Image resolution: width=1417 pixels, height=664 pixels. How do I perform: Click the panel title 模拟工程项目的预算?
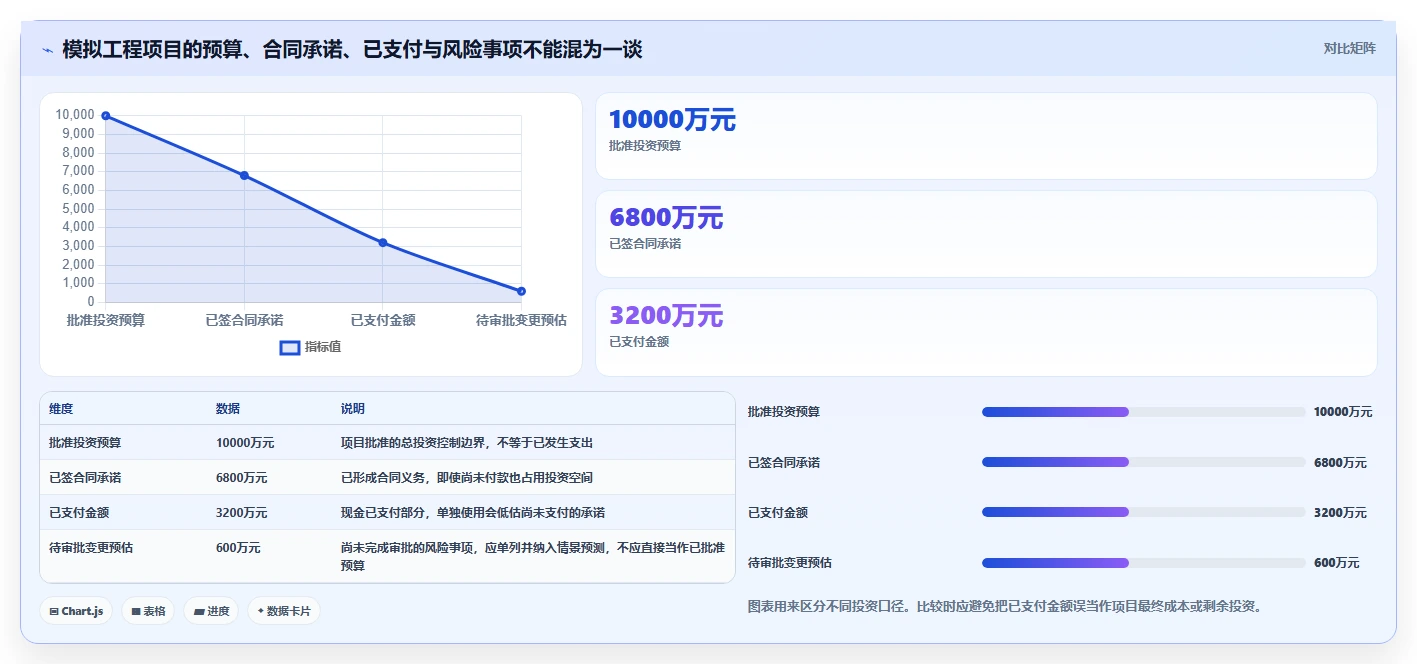352,49
